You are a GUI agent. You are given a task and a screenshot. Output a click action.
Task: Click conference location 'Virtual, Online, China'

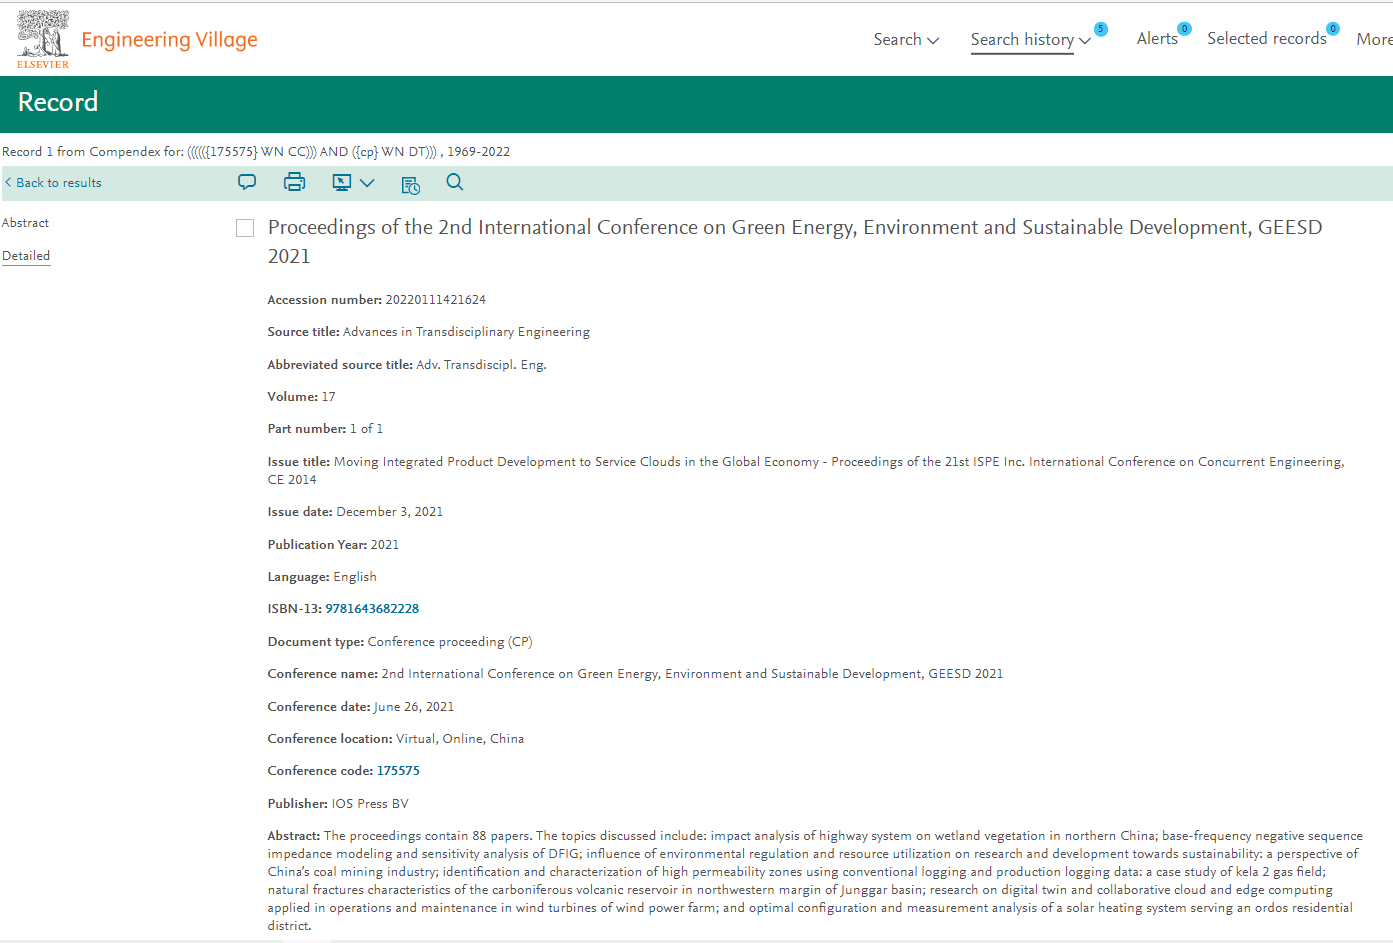coord(460,739)
